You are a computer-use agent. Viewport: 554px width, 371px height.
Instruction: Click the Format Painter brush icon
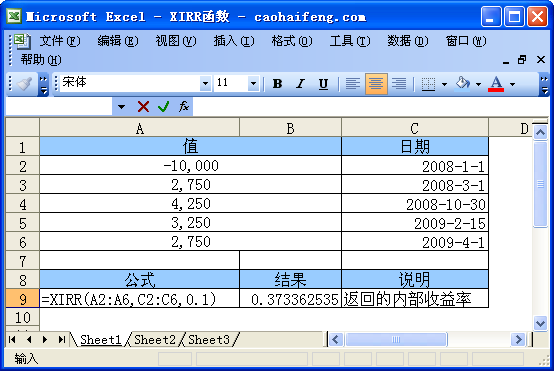point(24,84)
